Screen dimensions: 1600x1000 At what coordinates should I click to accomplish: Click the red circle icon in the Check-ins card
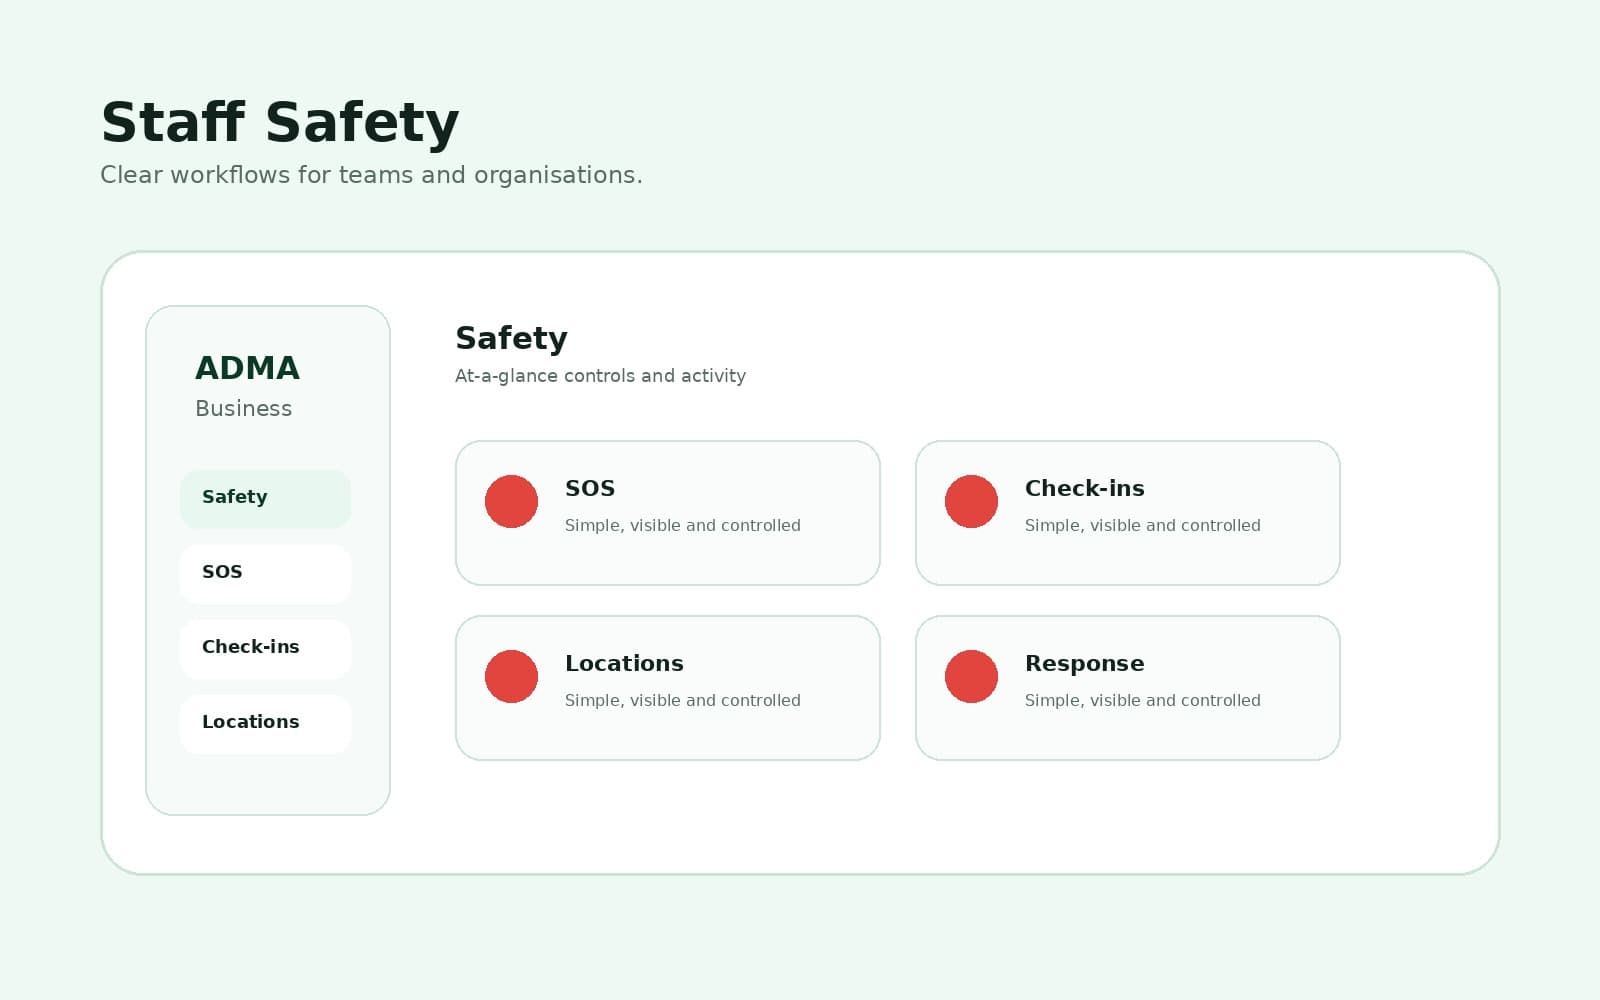[971, 501]
